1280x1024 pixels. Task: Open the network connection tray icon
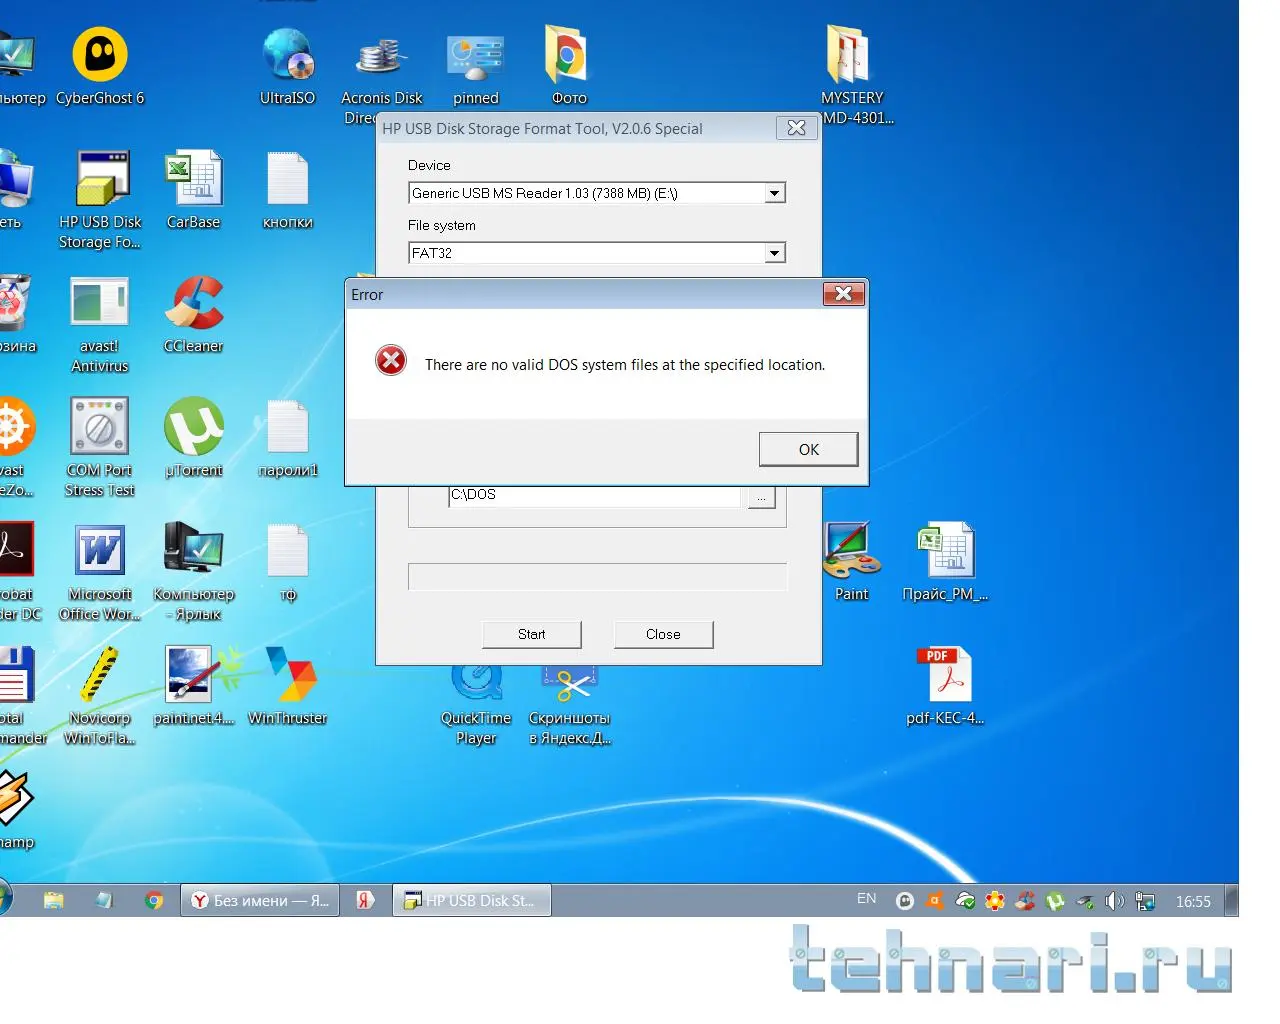point(1145,901)
